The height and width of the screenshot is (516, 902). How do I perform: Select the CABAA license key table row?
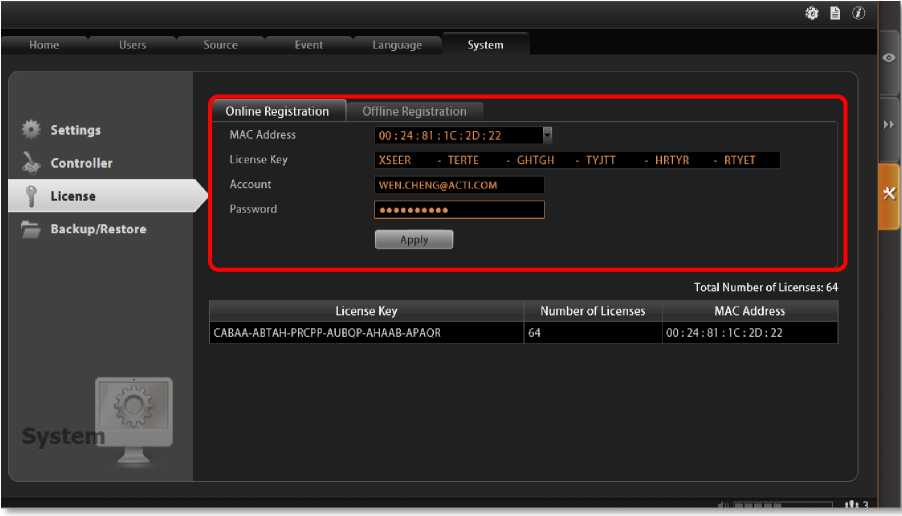365,333
